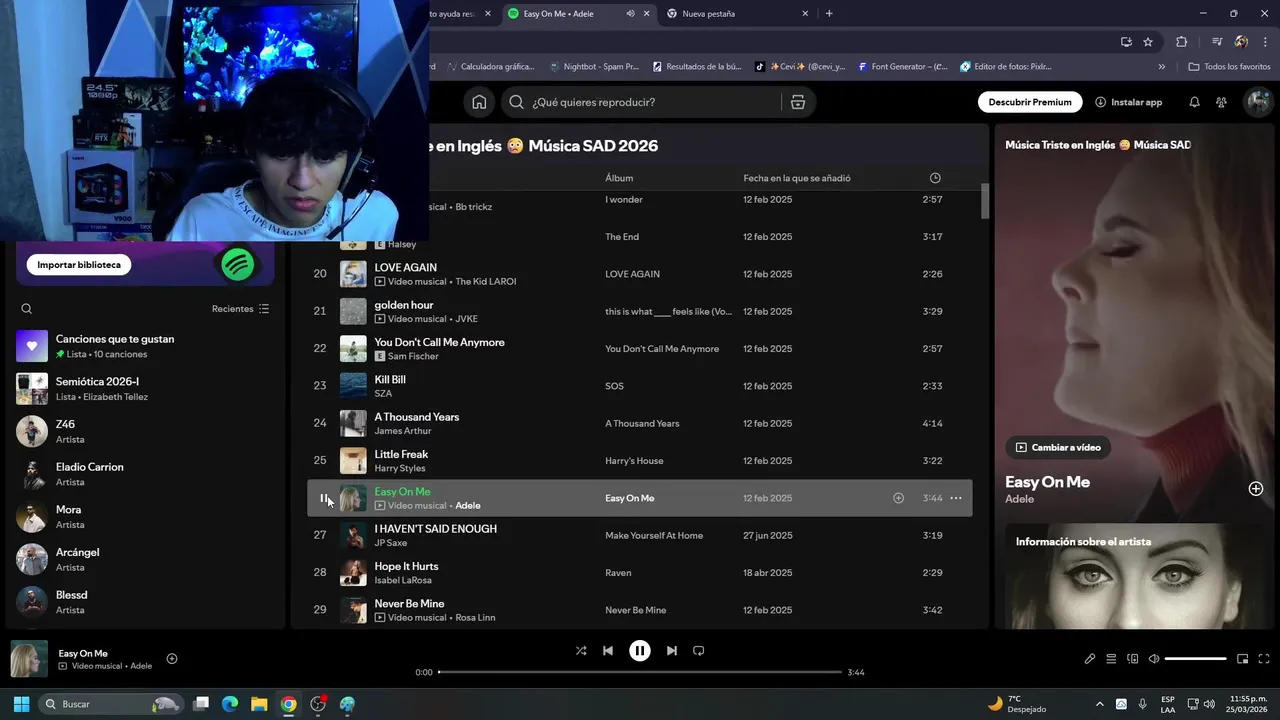The width and height of the screenshot is (1280, 720).
Task: Seek on the song progress bar
Action: [x=640, y=672]
